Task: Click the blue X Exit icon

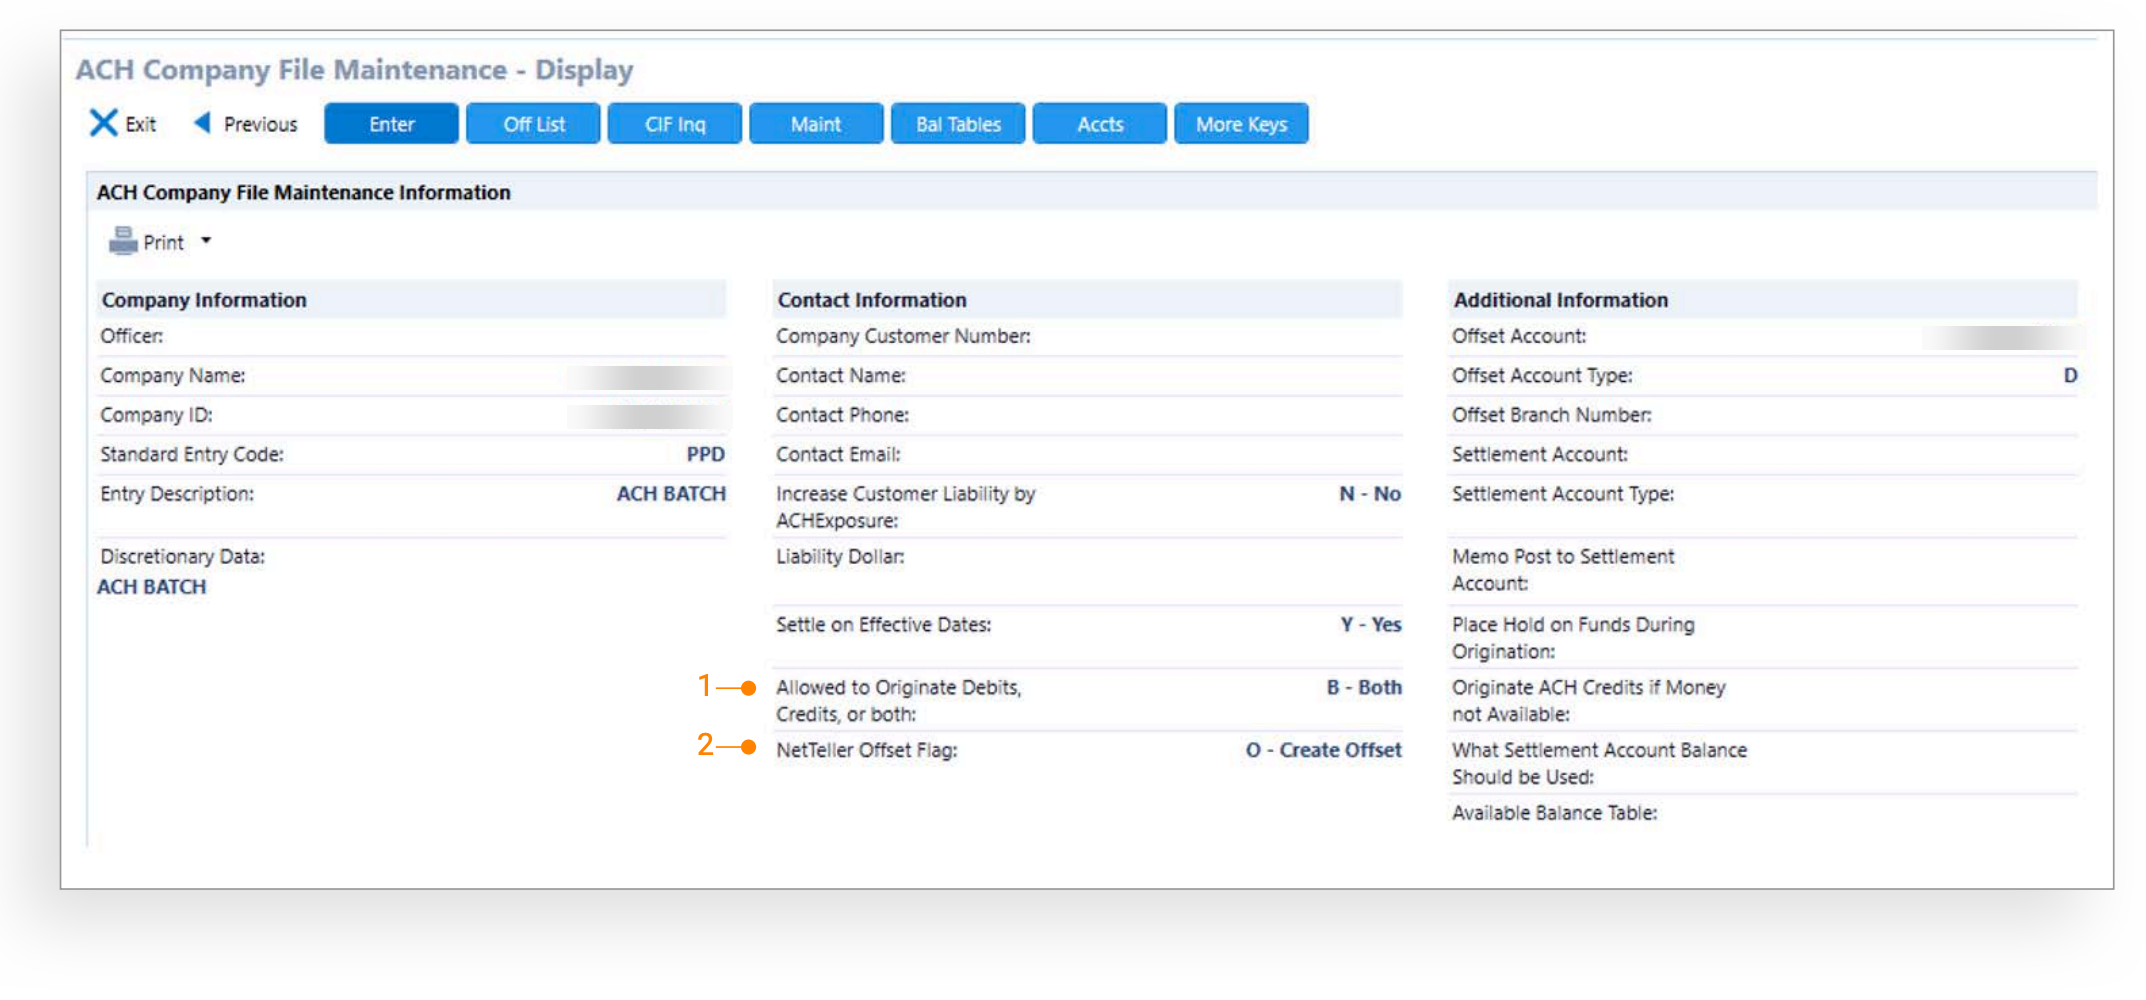Action: 103,123
